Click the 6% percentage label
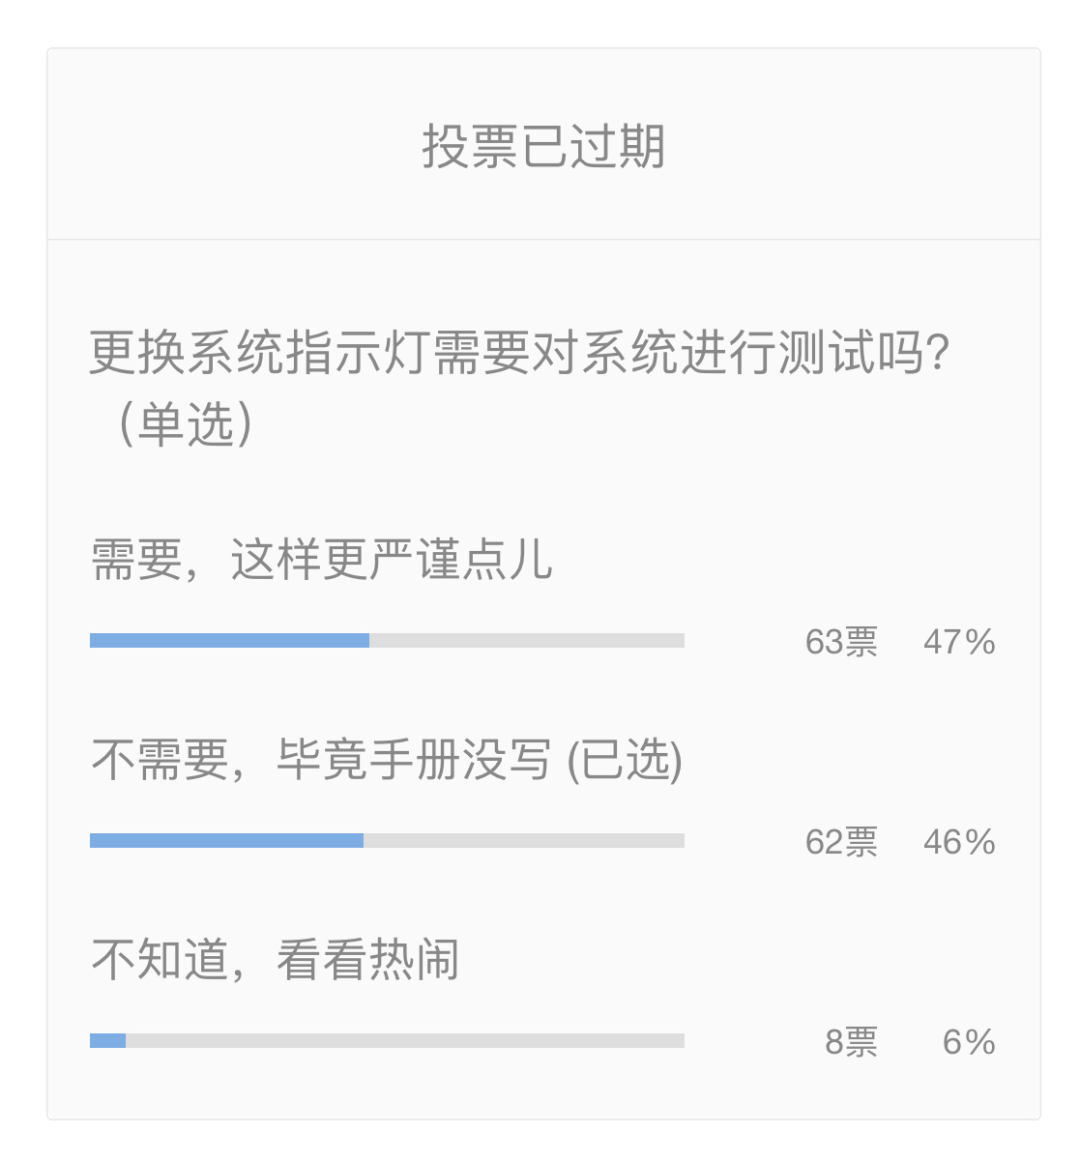Image resolution: width=1080 pixels, height=1161 pixels. pos(968,1042)
